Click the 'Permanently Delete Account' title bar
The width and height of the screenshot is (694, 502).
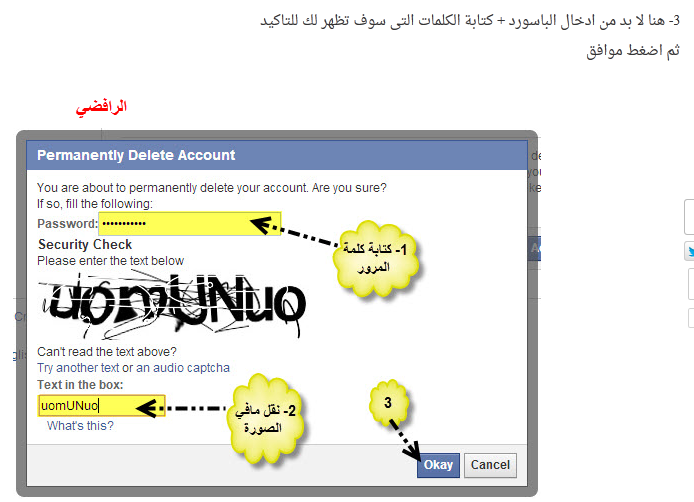277,155
